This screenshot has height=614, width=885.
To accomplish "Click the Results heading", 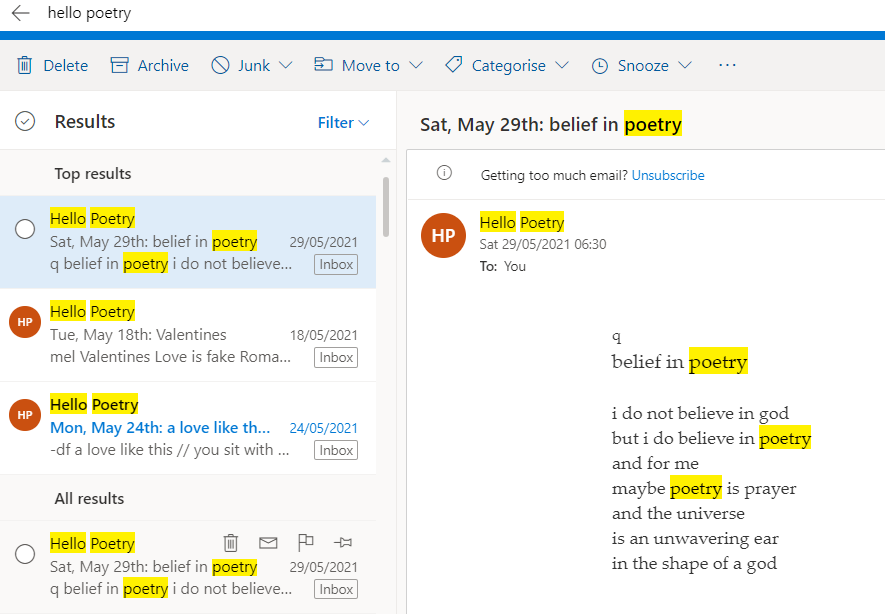I will (x=85, y=122).
